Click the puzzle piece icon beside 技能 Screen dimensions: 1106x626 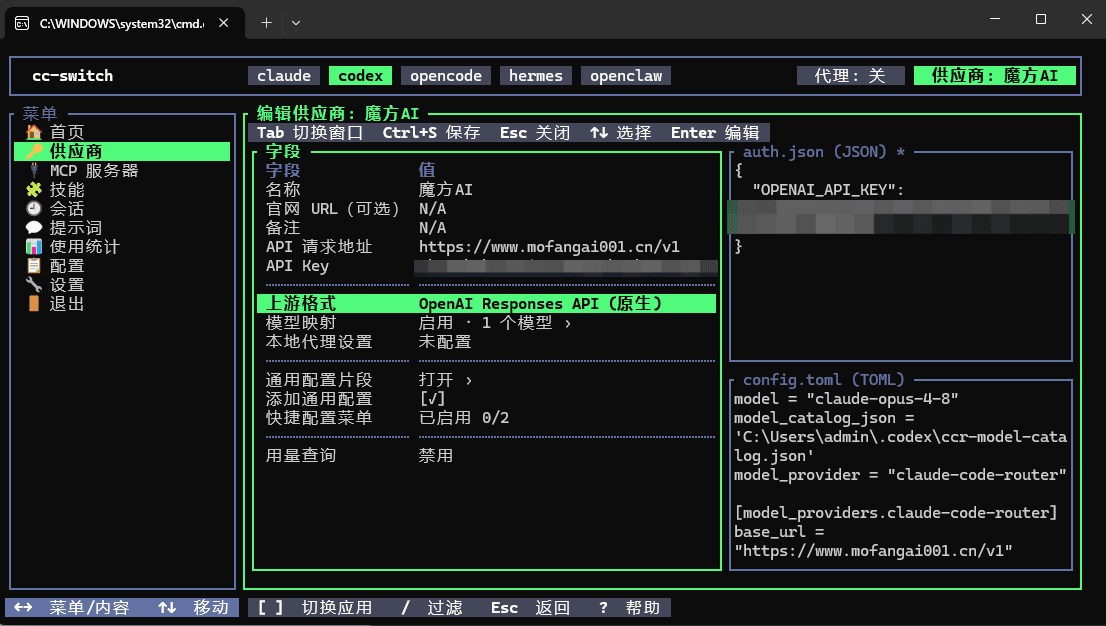[34, 189]
